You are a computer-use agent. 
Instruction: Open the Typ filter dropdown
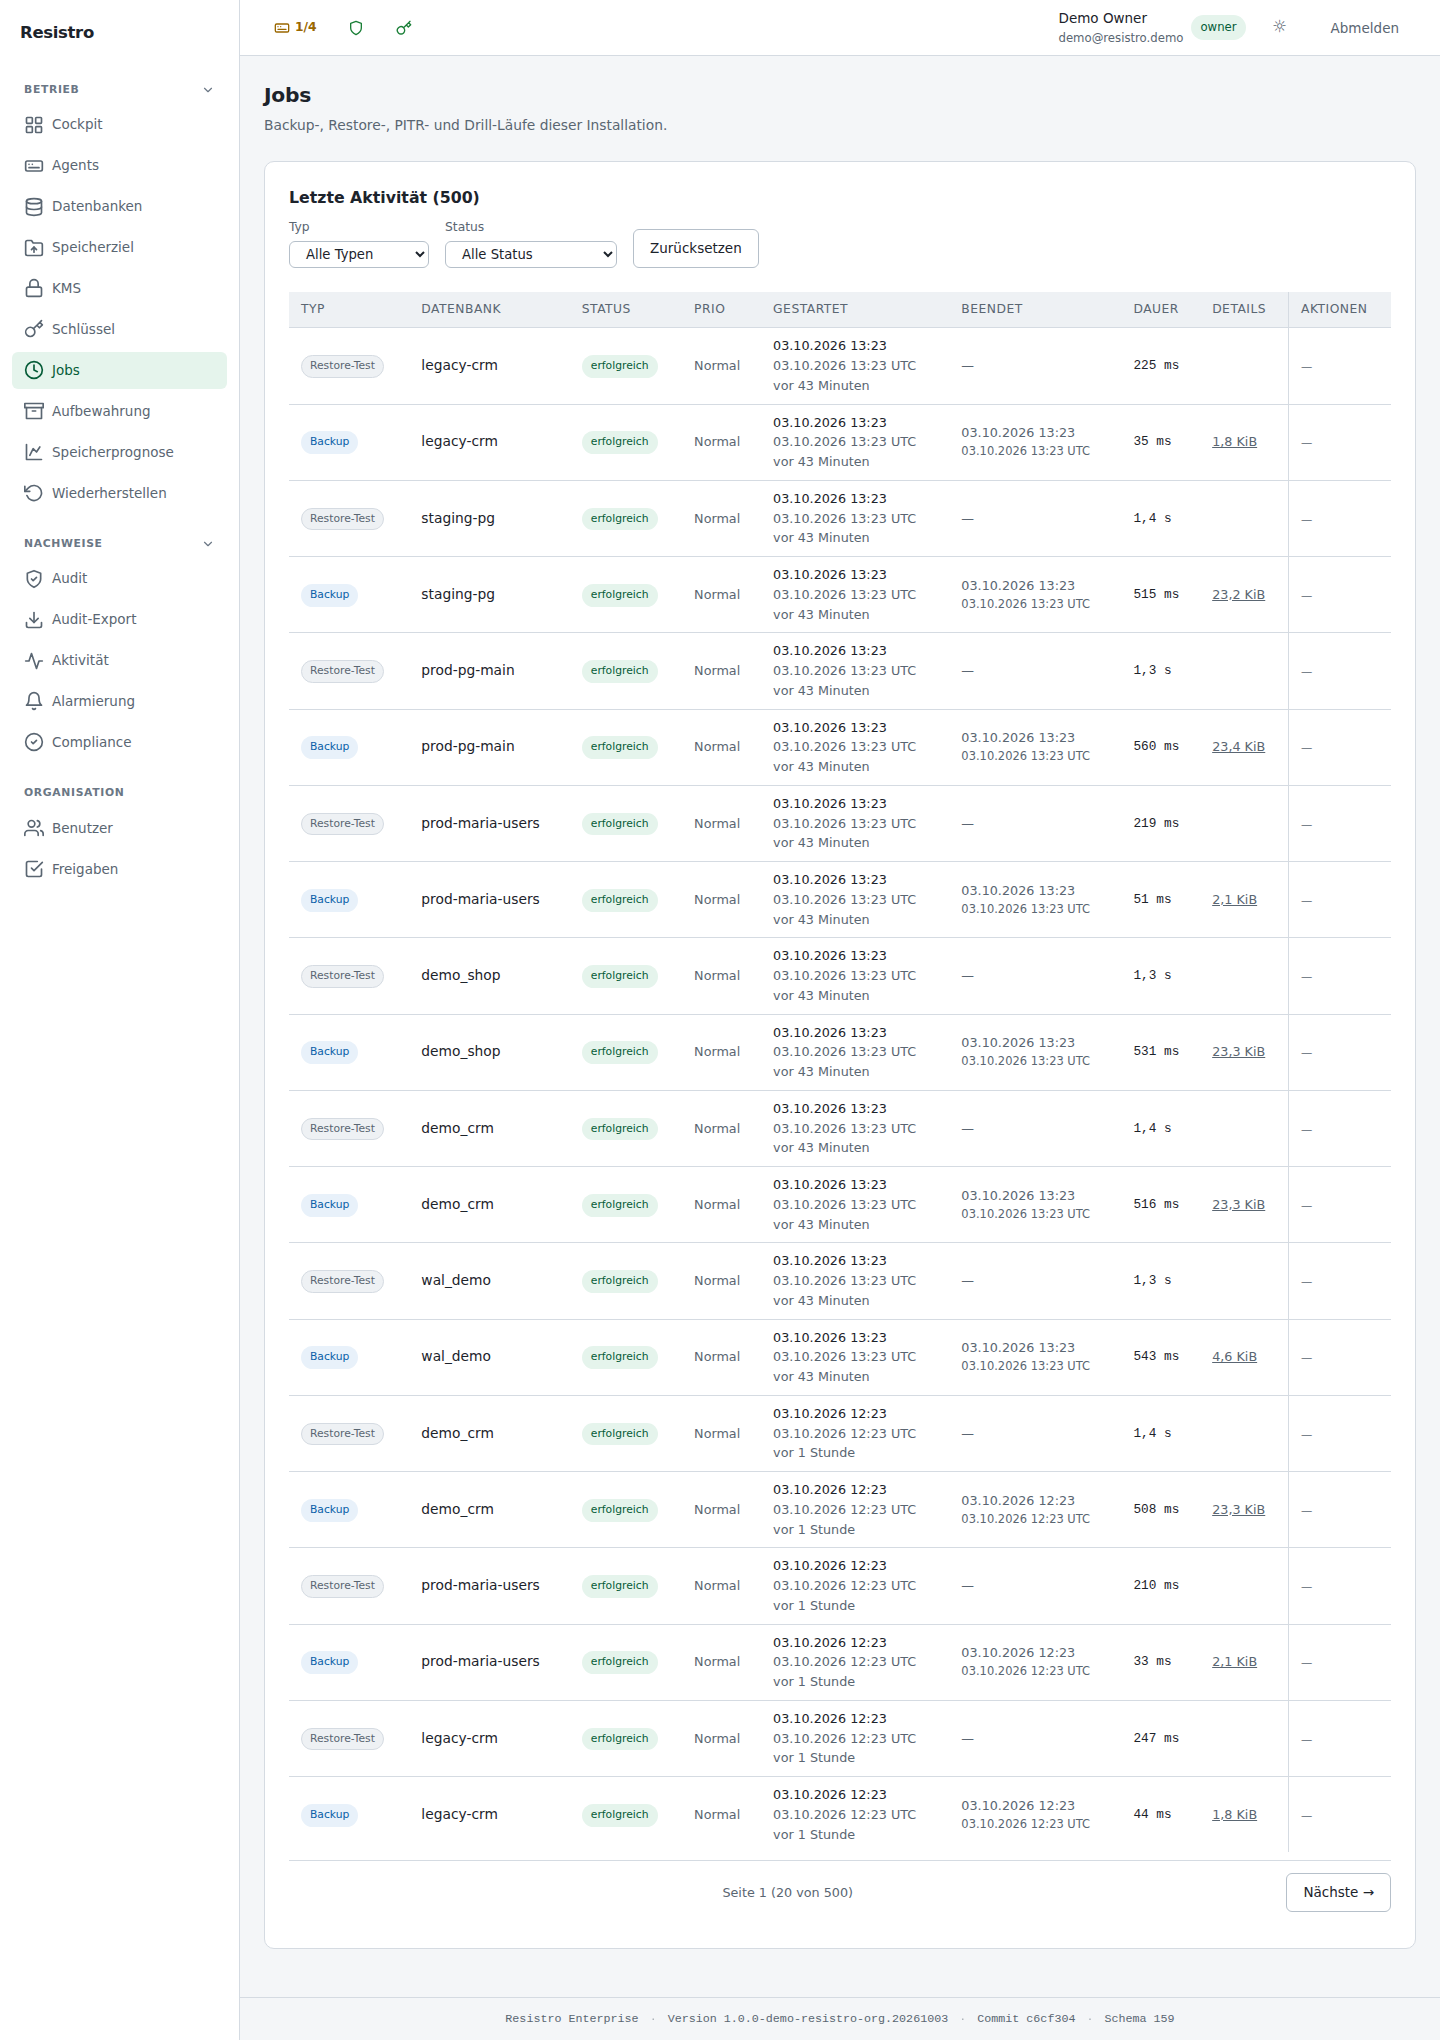tap(359, 255)
